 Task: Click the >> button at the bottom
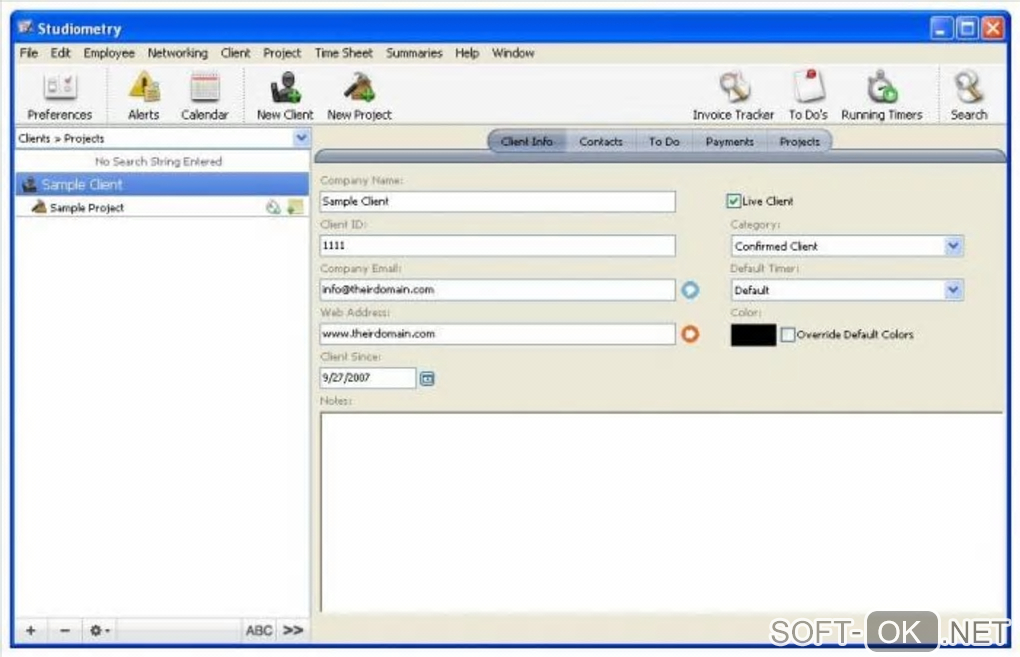click(293, 630)
